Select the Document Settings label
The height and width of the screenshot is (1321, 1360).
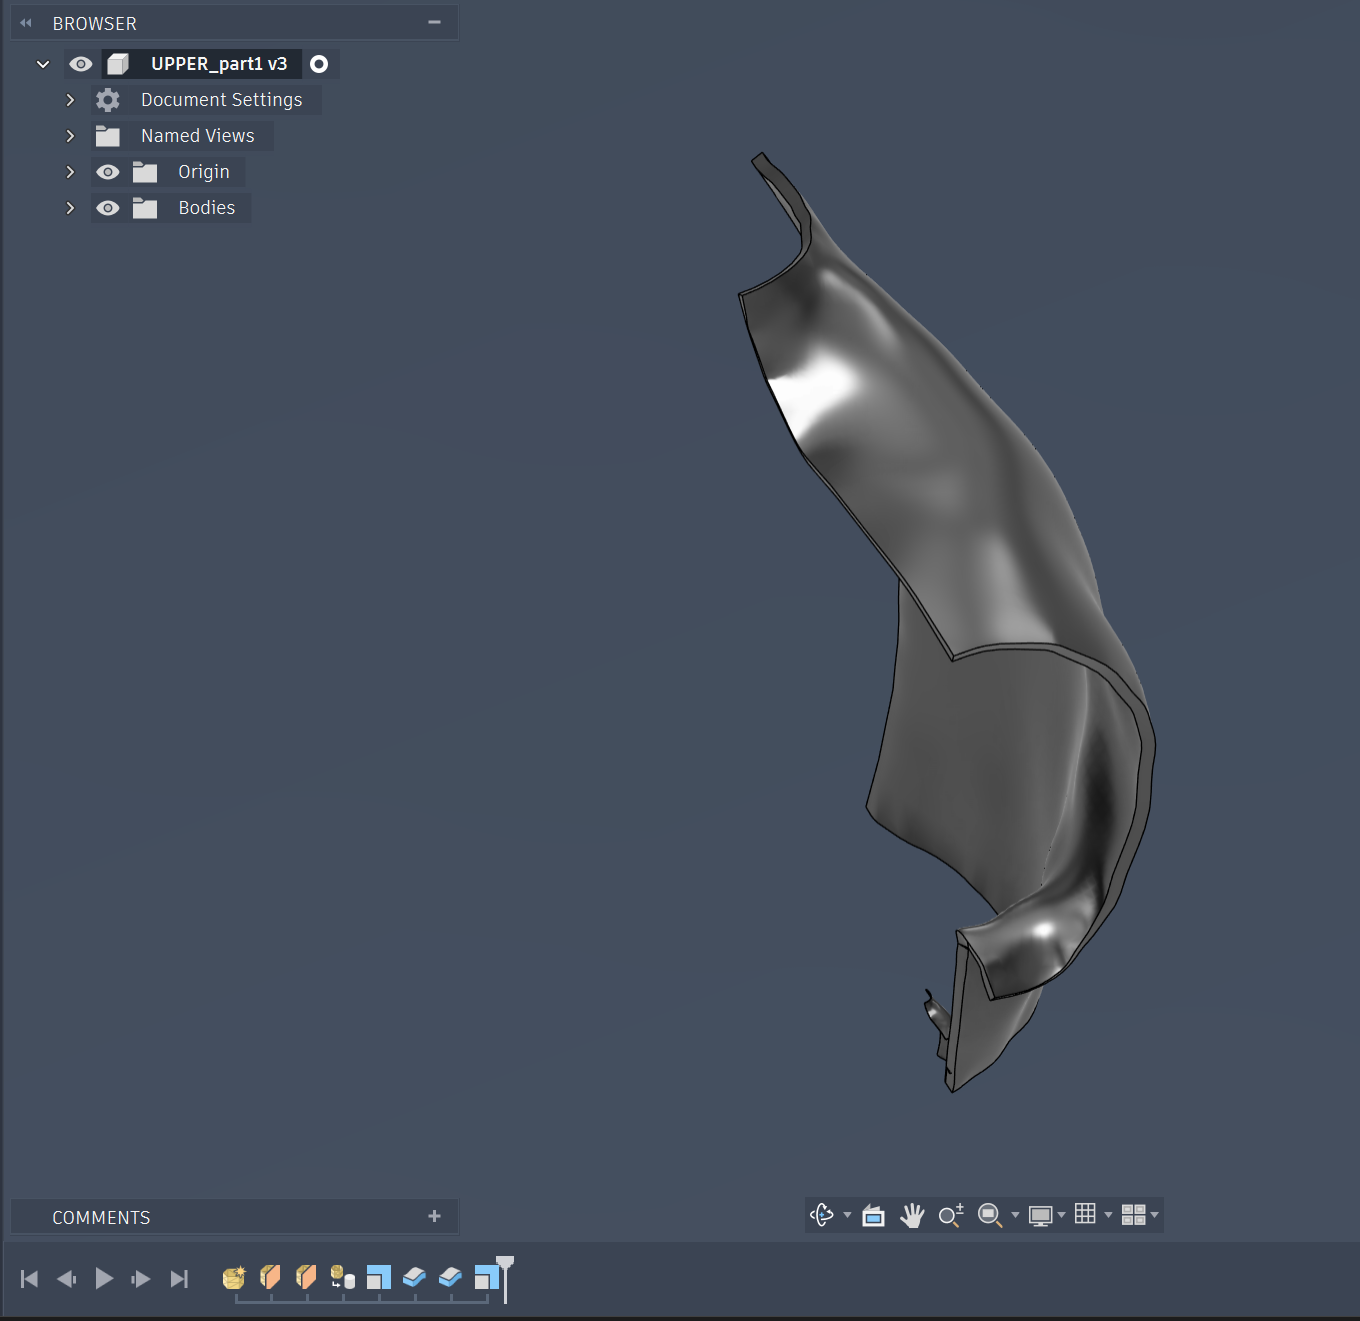[x=221, y=100]
